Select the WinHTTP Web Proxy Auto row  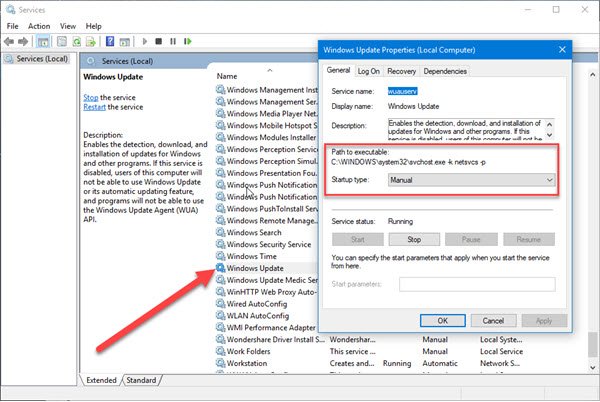(267, 291)
